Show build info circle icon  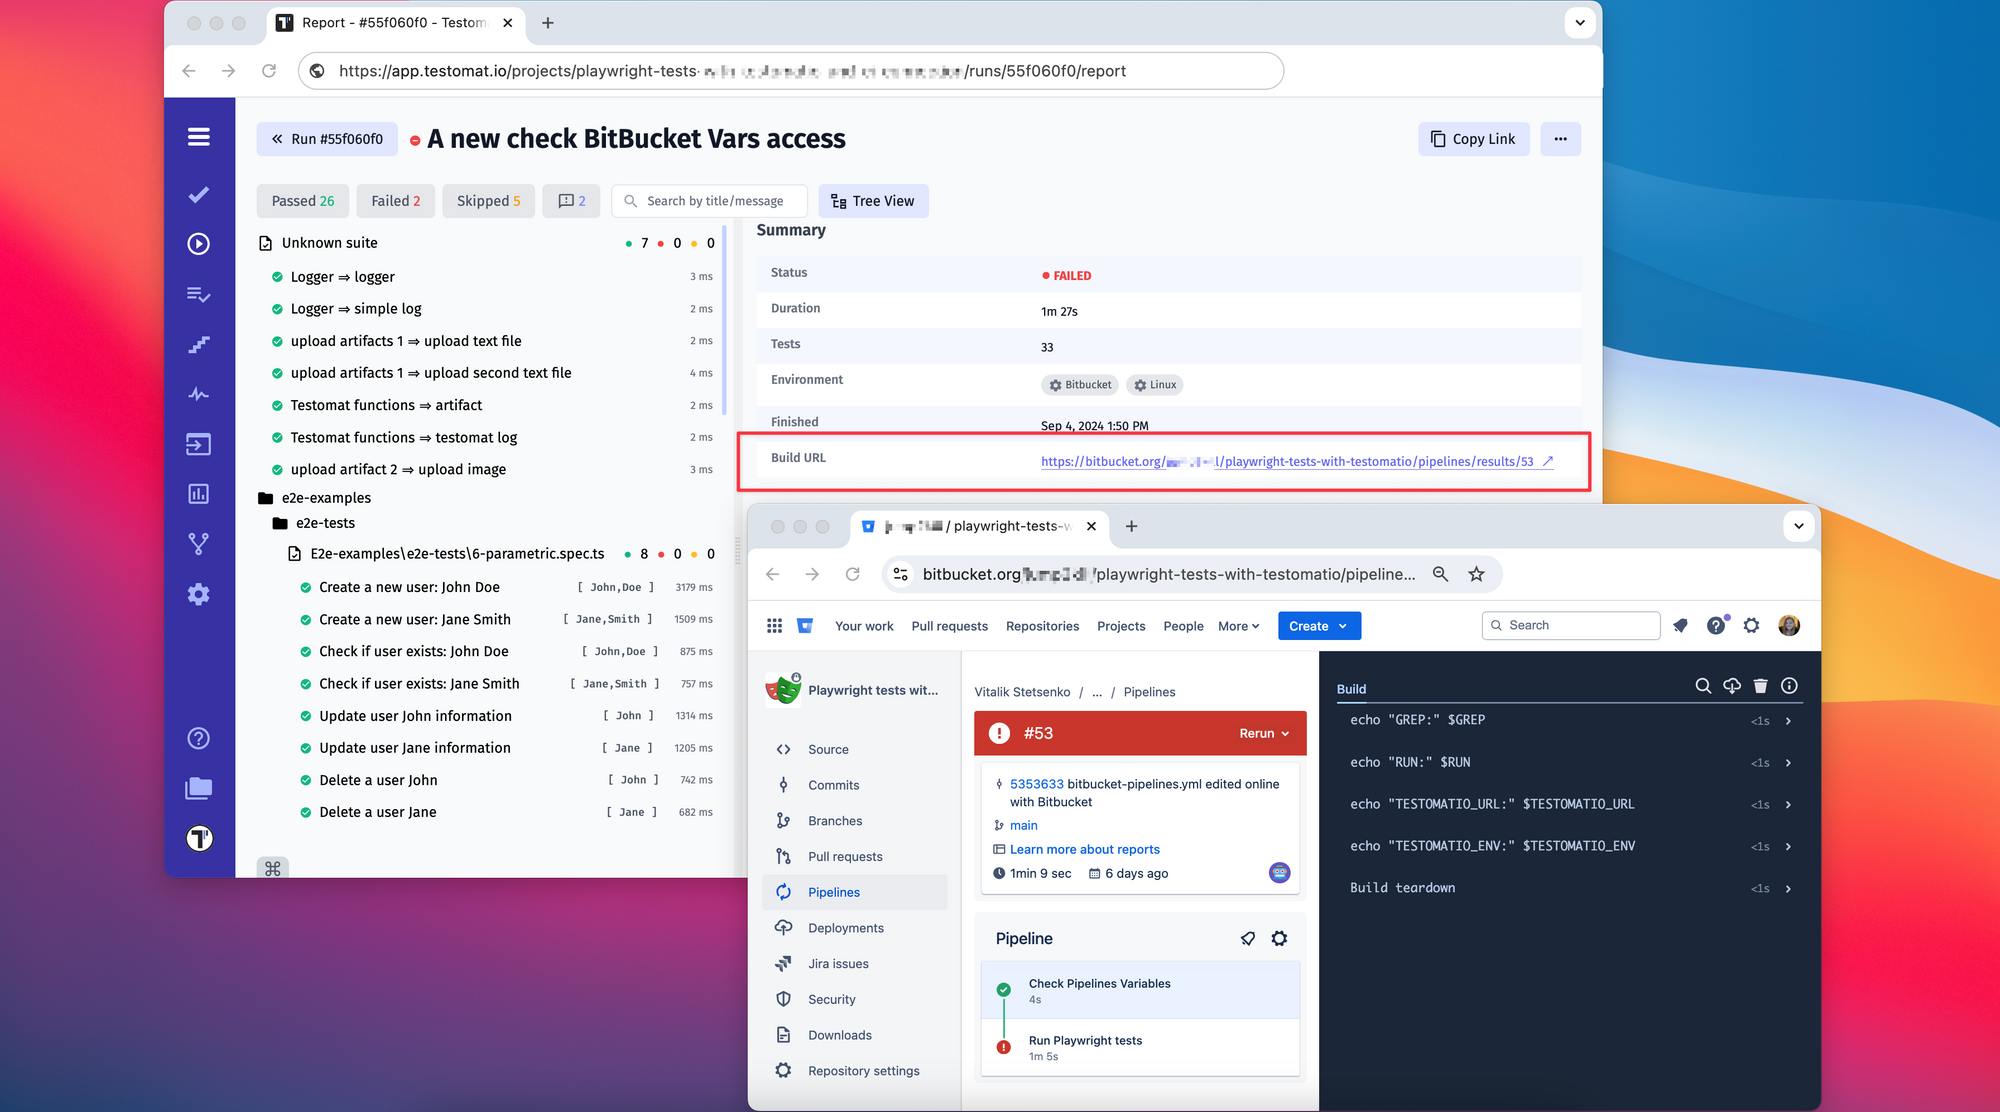(1790, 686)
